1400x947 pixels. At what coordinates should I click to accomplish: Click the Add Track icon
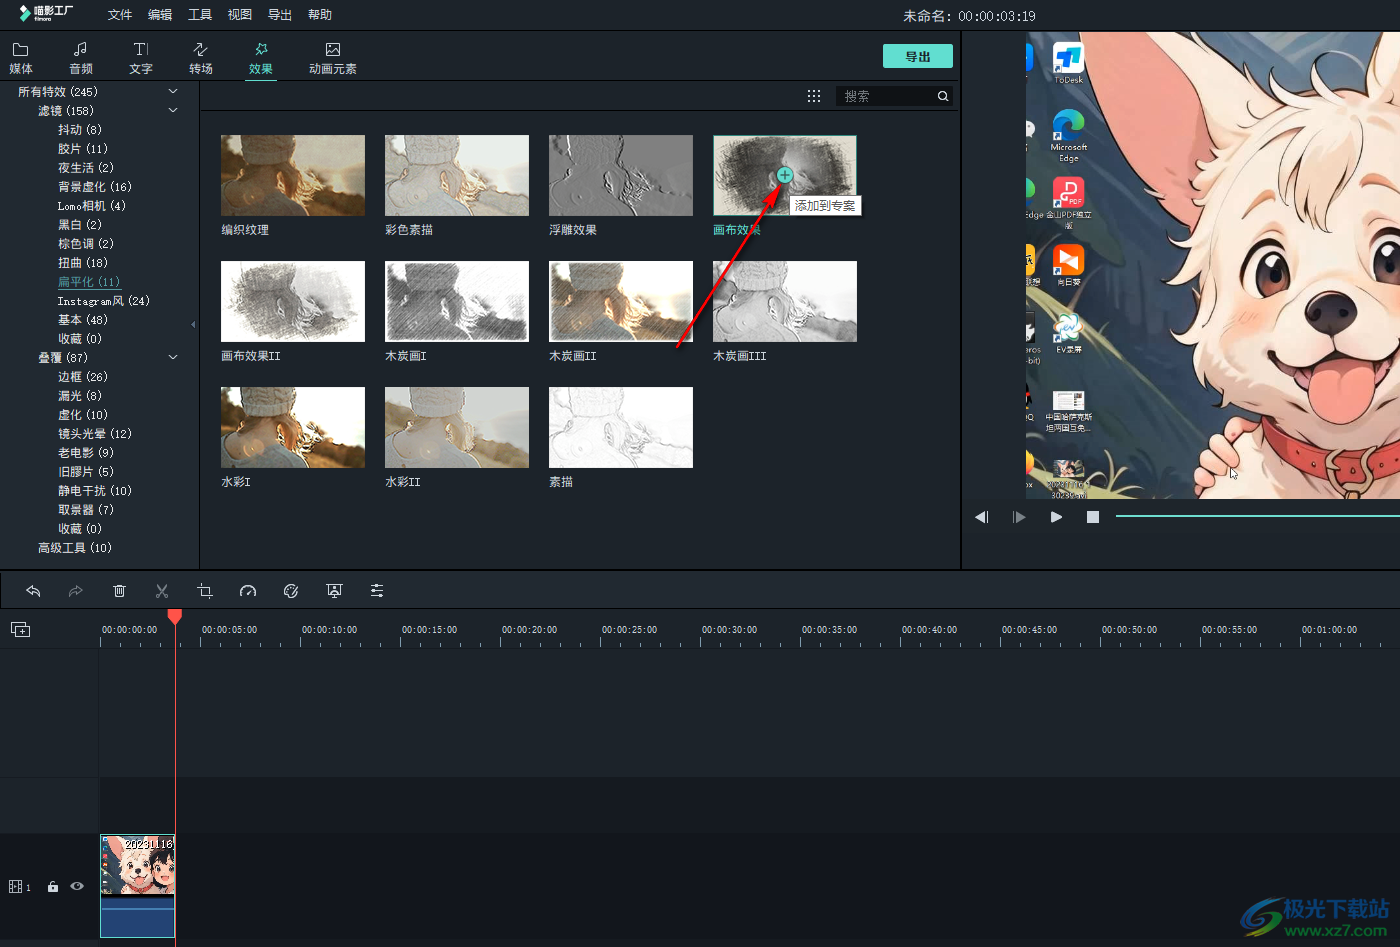pos(21,629)
